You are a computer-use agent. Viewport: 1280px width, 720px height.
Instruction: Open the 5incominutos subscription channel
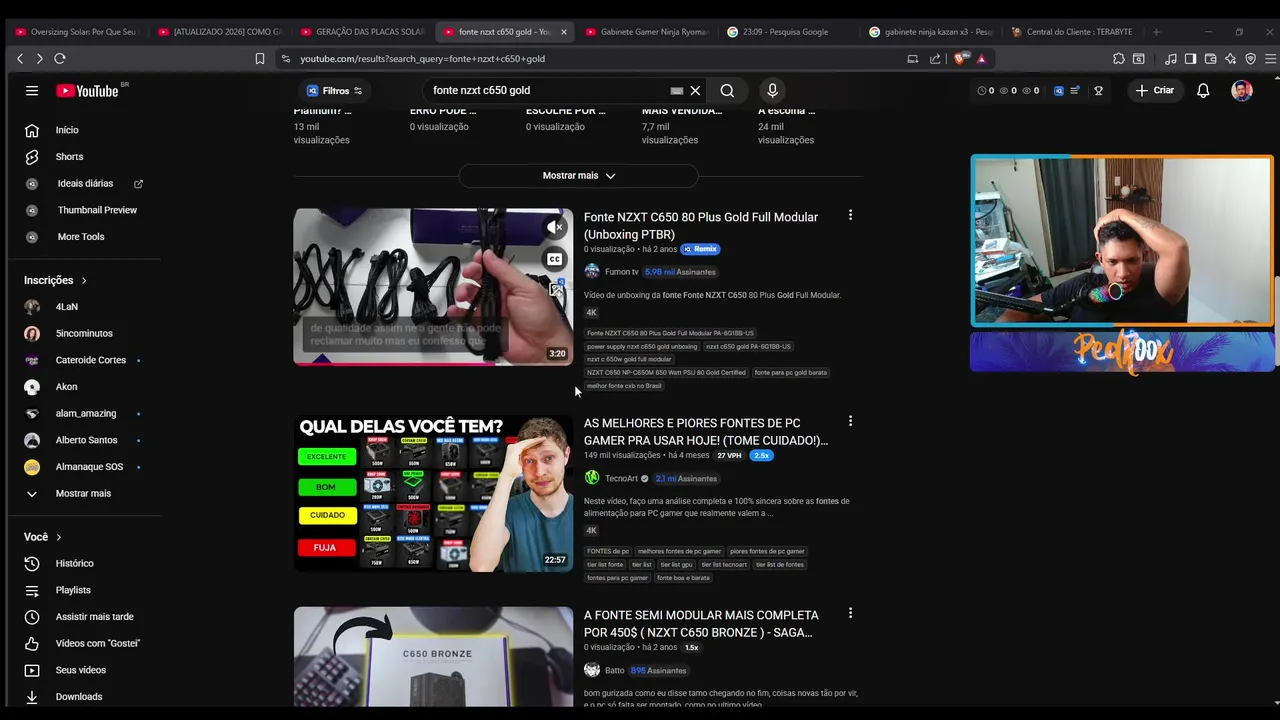(x=85, y=333)
